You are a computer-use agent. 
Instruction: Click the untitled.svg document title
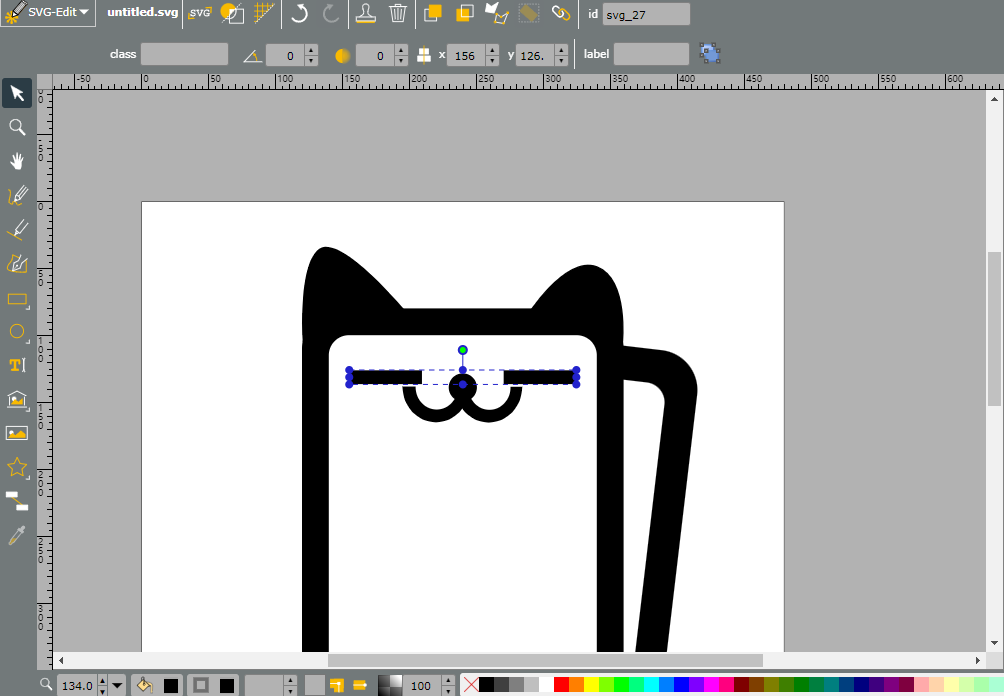click(x=142, y=12)
